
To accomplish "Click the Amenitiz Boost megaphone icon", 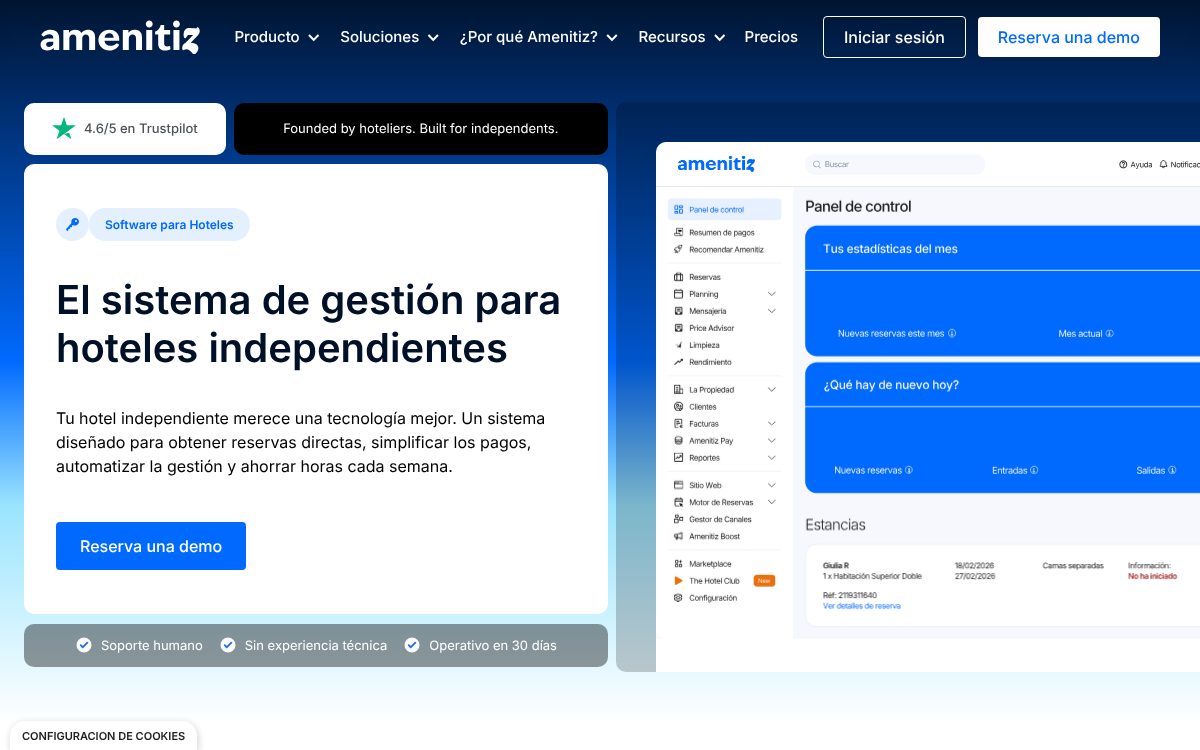I will point(679,537).
